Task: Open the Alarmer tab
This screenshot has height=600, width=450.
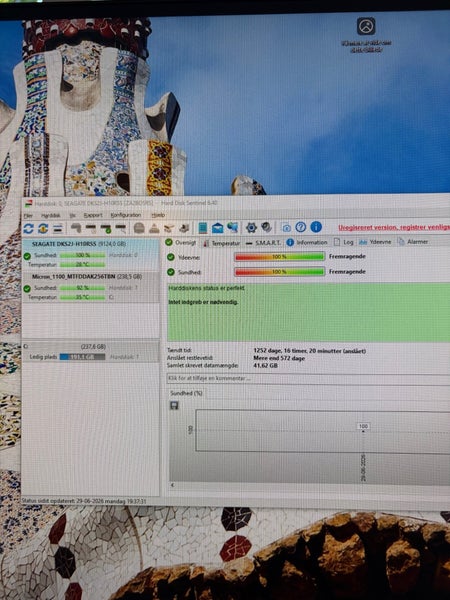Action: pos(413,241)
